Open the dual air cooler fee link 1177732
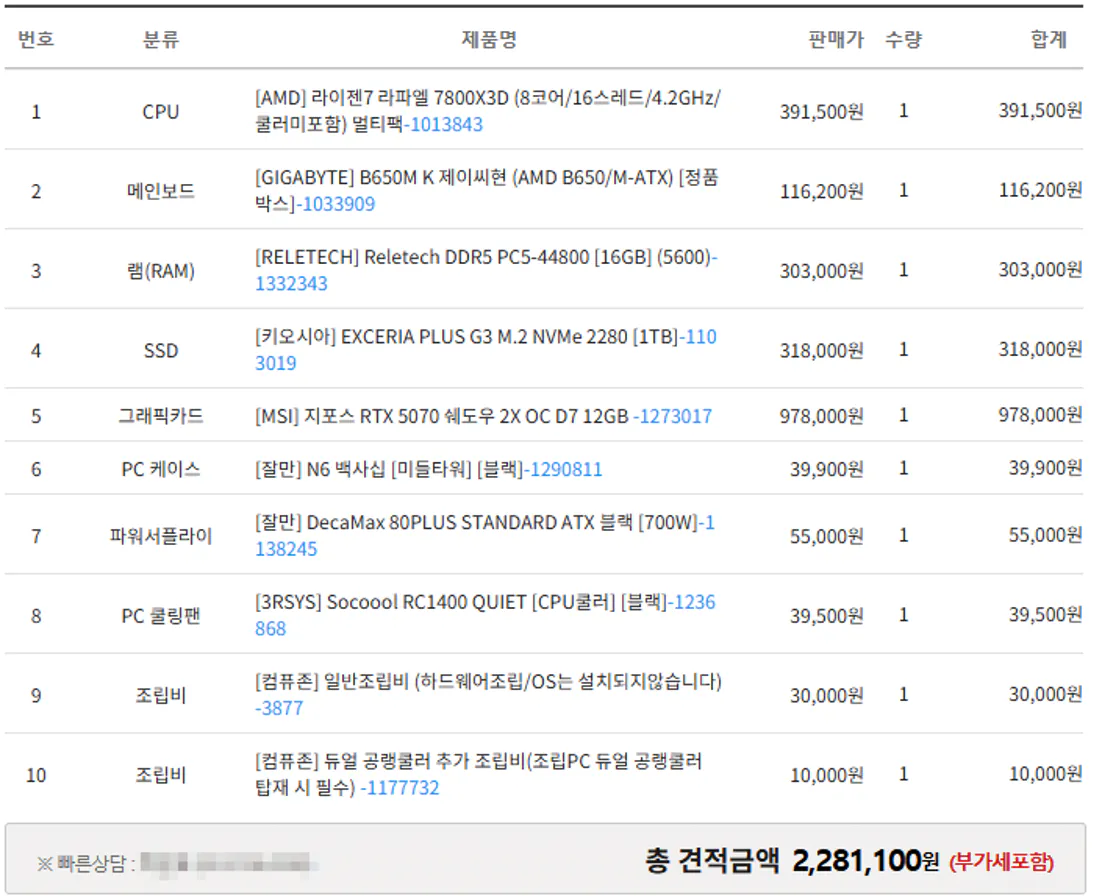Viewport: 1102px width, 896px height. [x=401, y=788]
